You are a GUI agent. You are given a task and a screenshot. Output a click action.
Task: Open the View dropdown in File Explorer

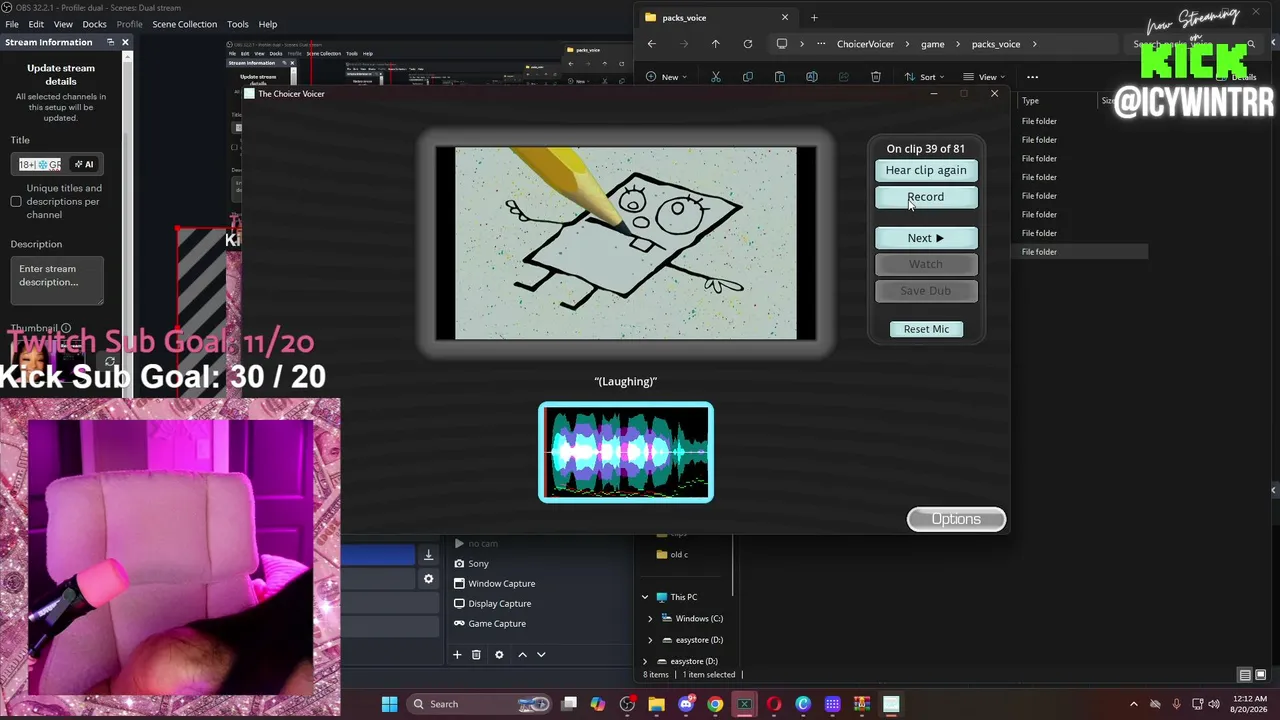[984, 77]
